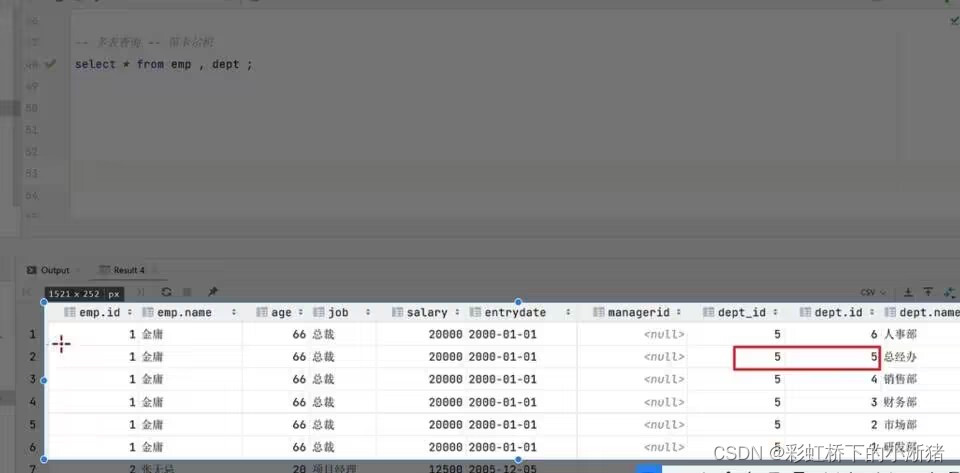The image size is (960, 473).
Task: Select row number 1 in result grid
Action: [x=32, y=335]
